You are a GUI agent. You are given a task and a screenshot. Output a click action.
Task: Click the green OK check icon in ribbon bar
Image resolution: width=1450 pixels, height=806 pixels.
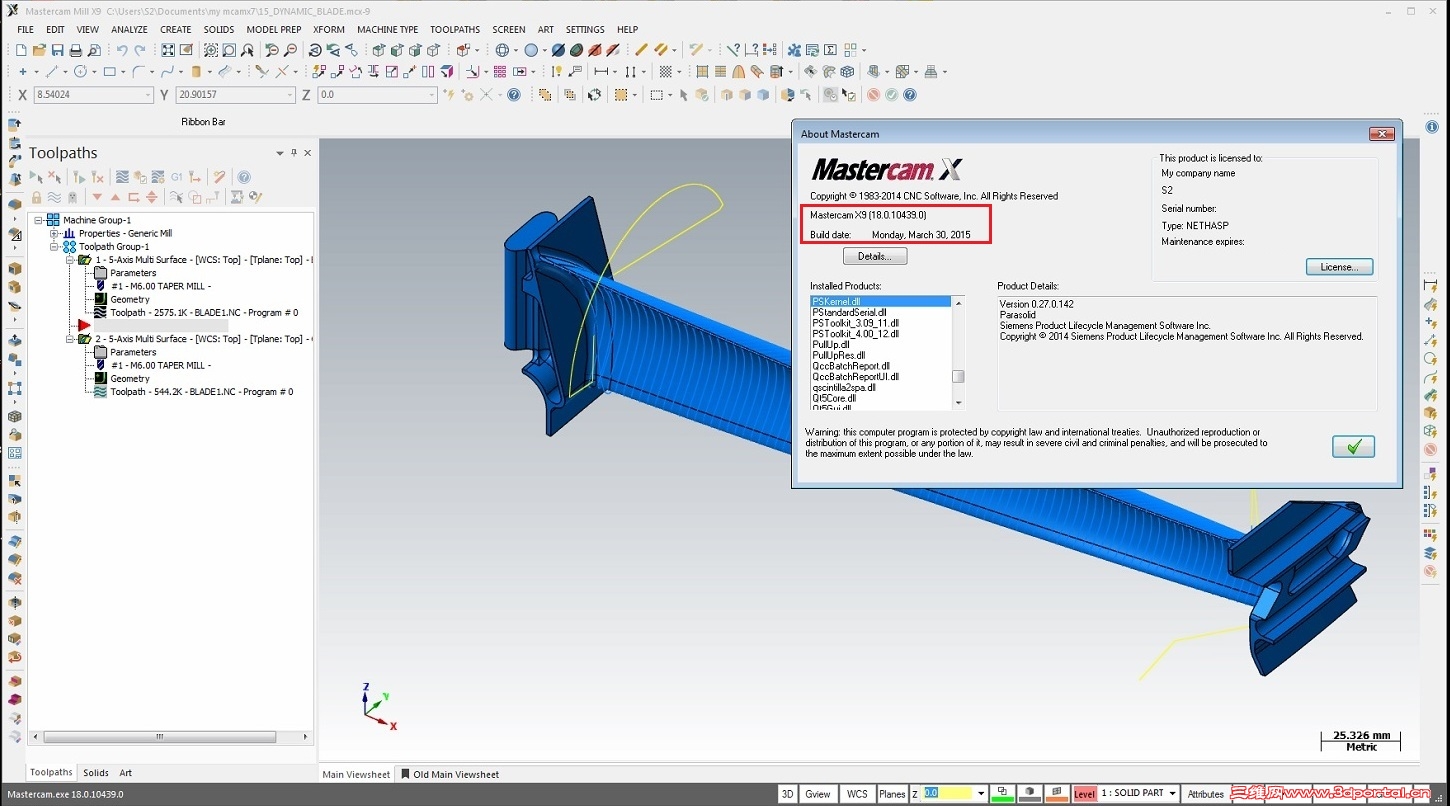coord(891,95)
